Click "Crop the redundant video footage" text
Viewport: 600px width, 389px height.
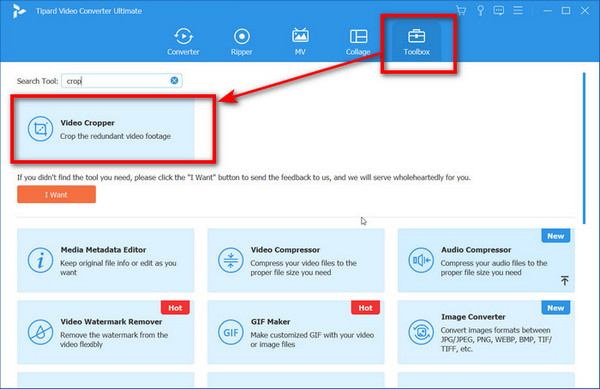tap(115, 136)
